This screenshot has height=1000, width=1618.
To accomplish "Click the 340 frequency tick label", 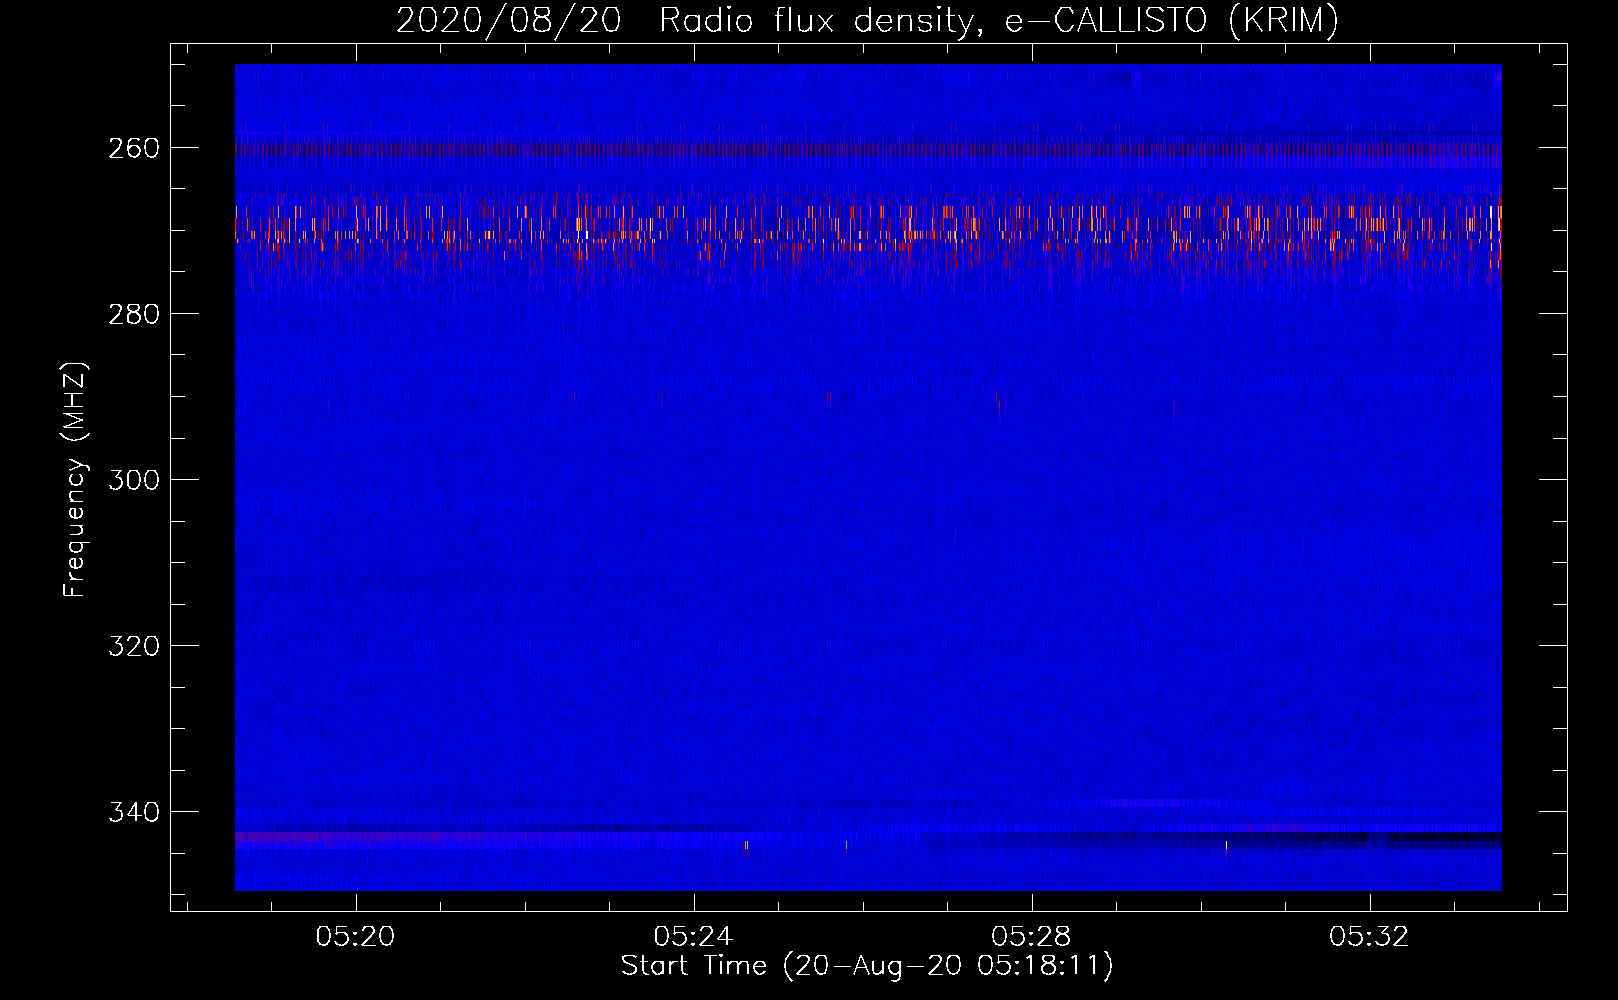I will (x=133, y=812).
